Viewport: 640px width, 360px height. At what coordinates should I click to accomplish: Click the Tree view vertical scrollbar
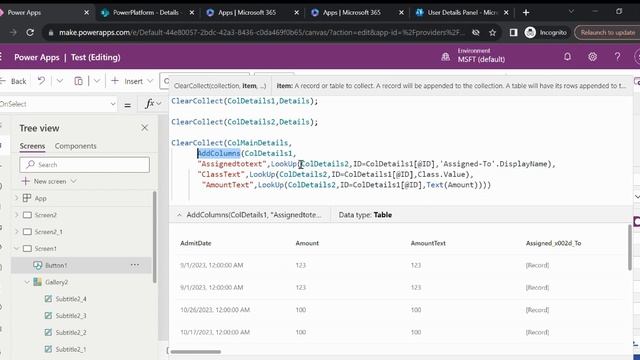point(154,237)
